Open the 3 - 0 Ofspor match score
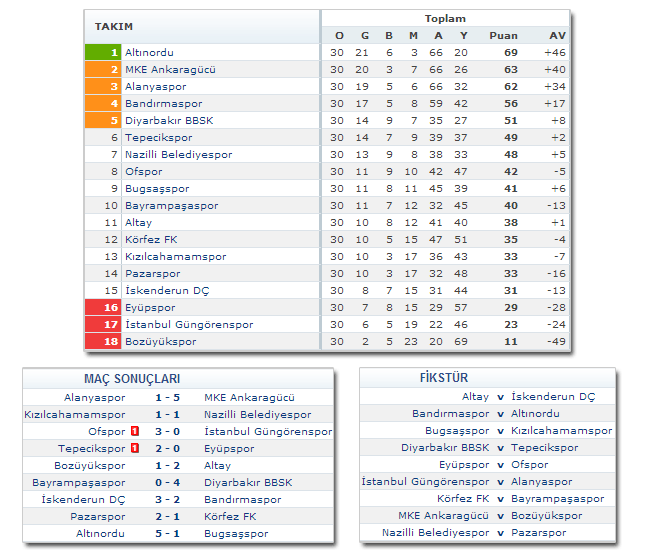 pyautogui.click(x=167, y=432)
